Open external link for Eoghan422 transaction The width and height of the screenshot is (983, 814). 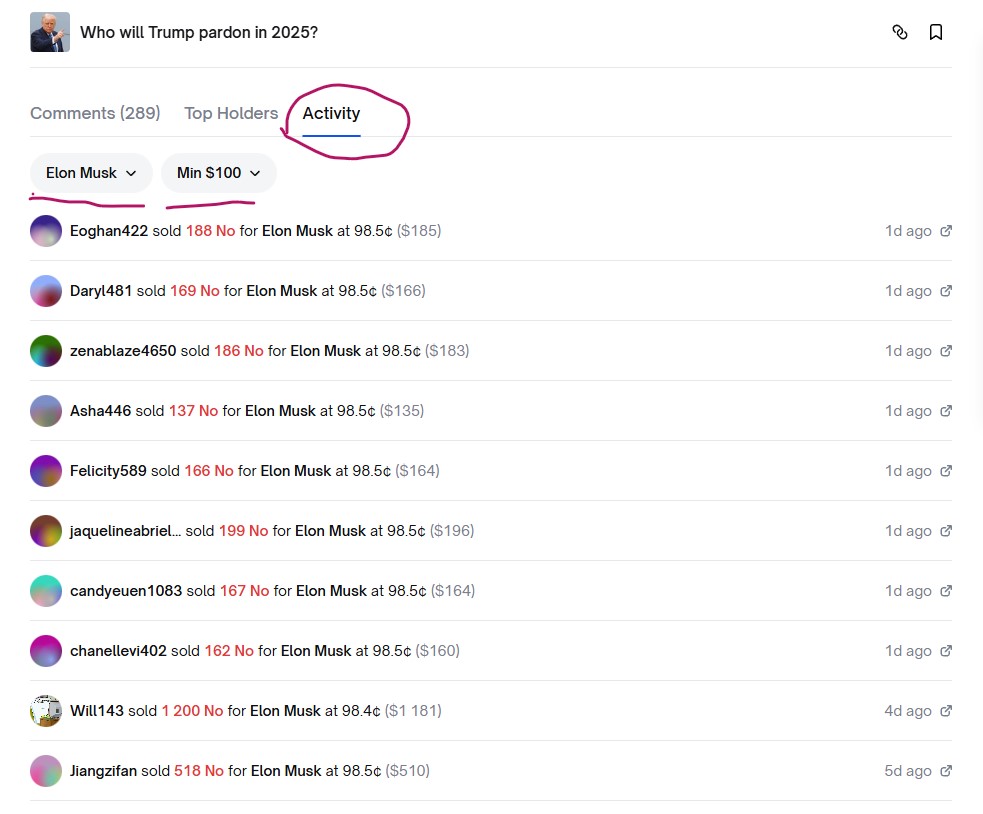[x=946, y=231]
